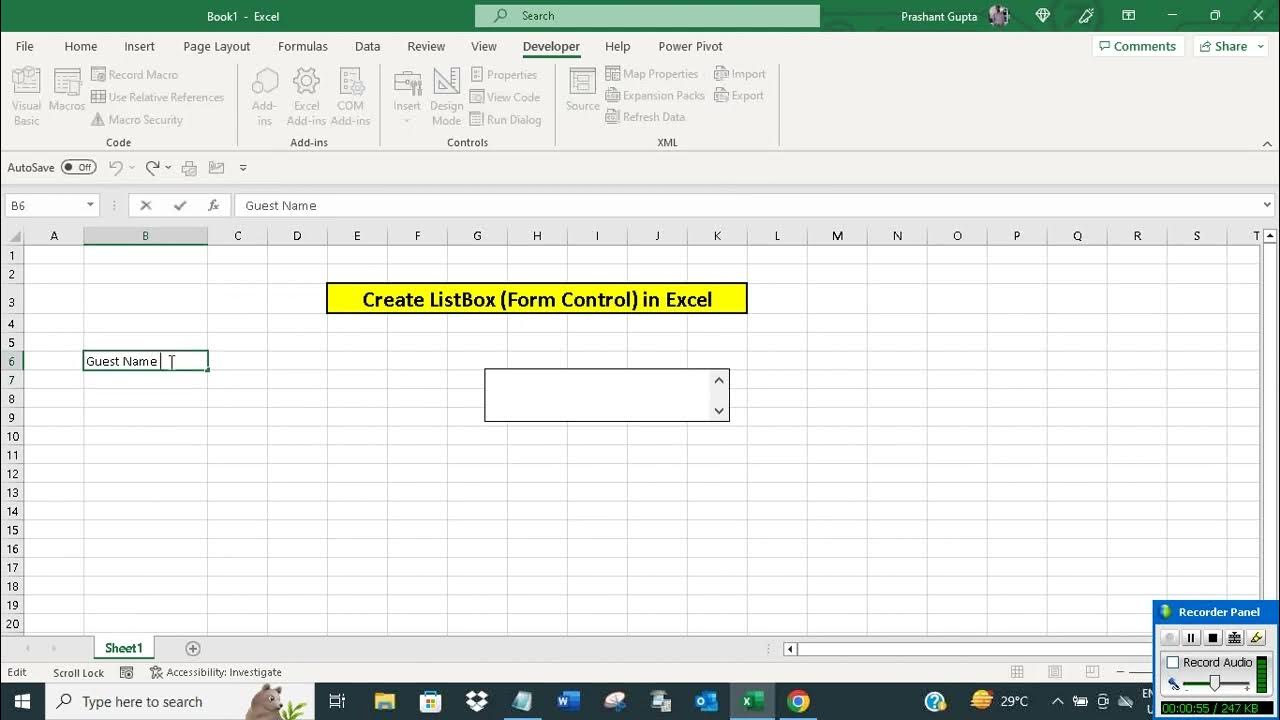Switch to the Data tab
Viewport: 1280px width, 720px height.
pyautogui.click(x=367, y=47)
